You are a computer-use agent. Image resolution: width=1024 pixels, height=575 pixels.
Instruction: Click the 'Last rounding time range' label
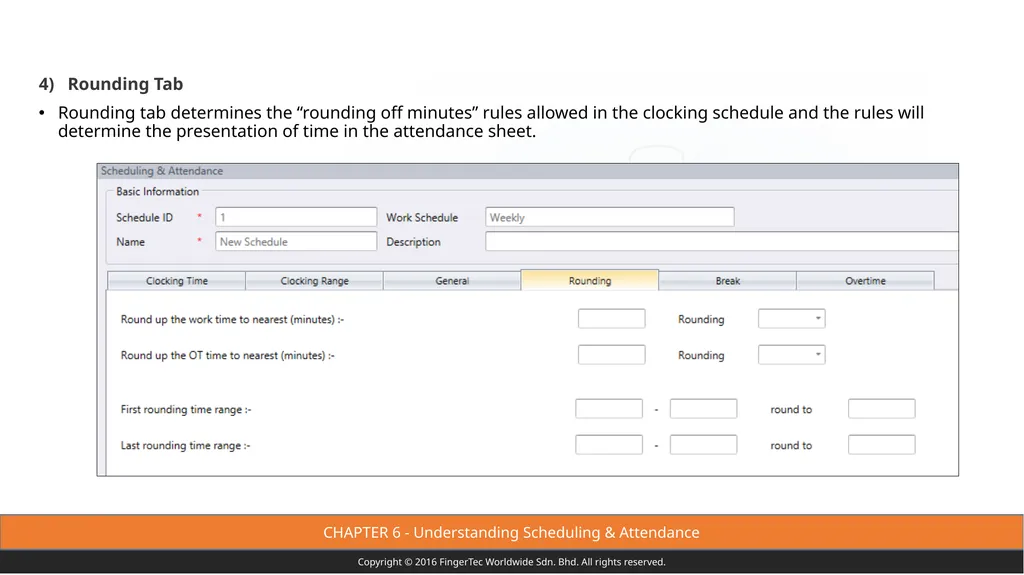(x=185, y=446)
